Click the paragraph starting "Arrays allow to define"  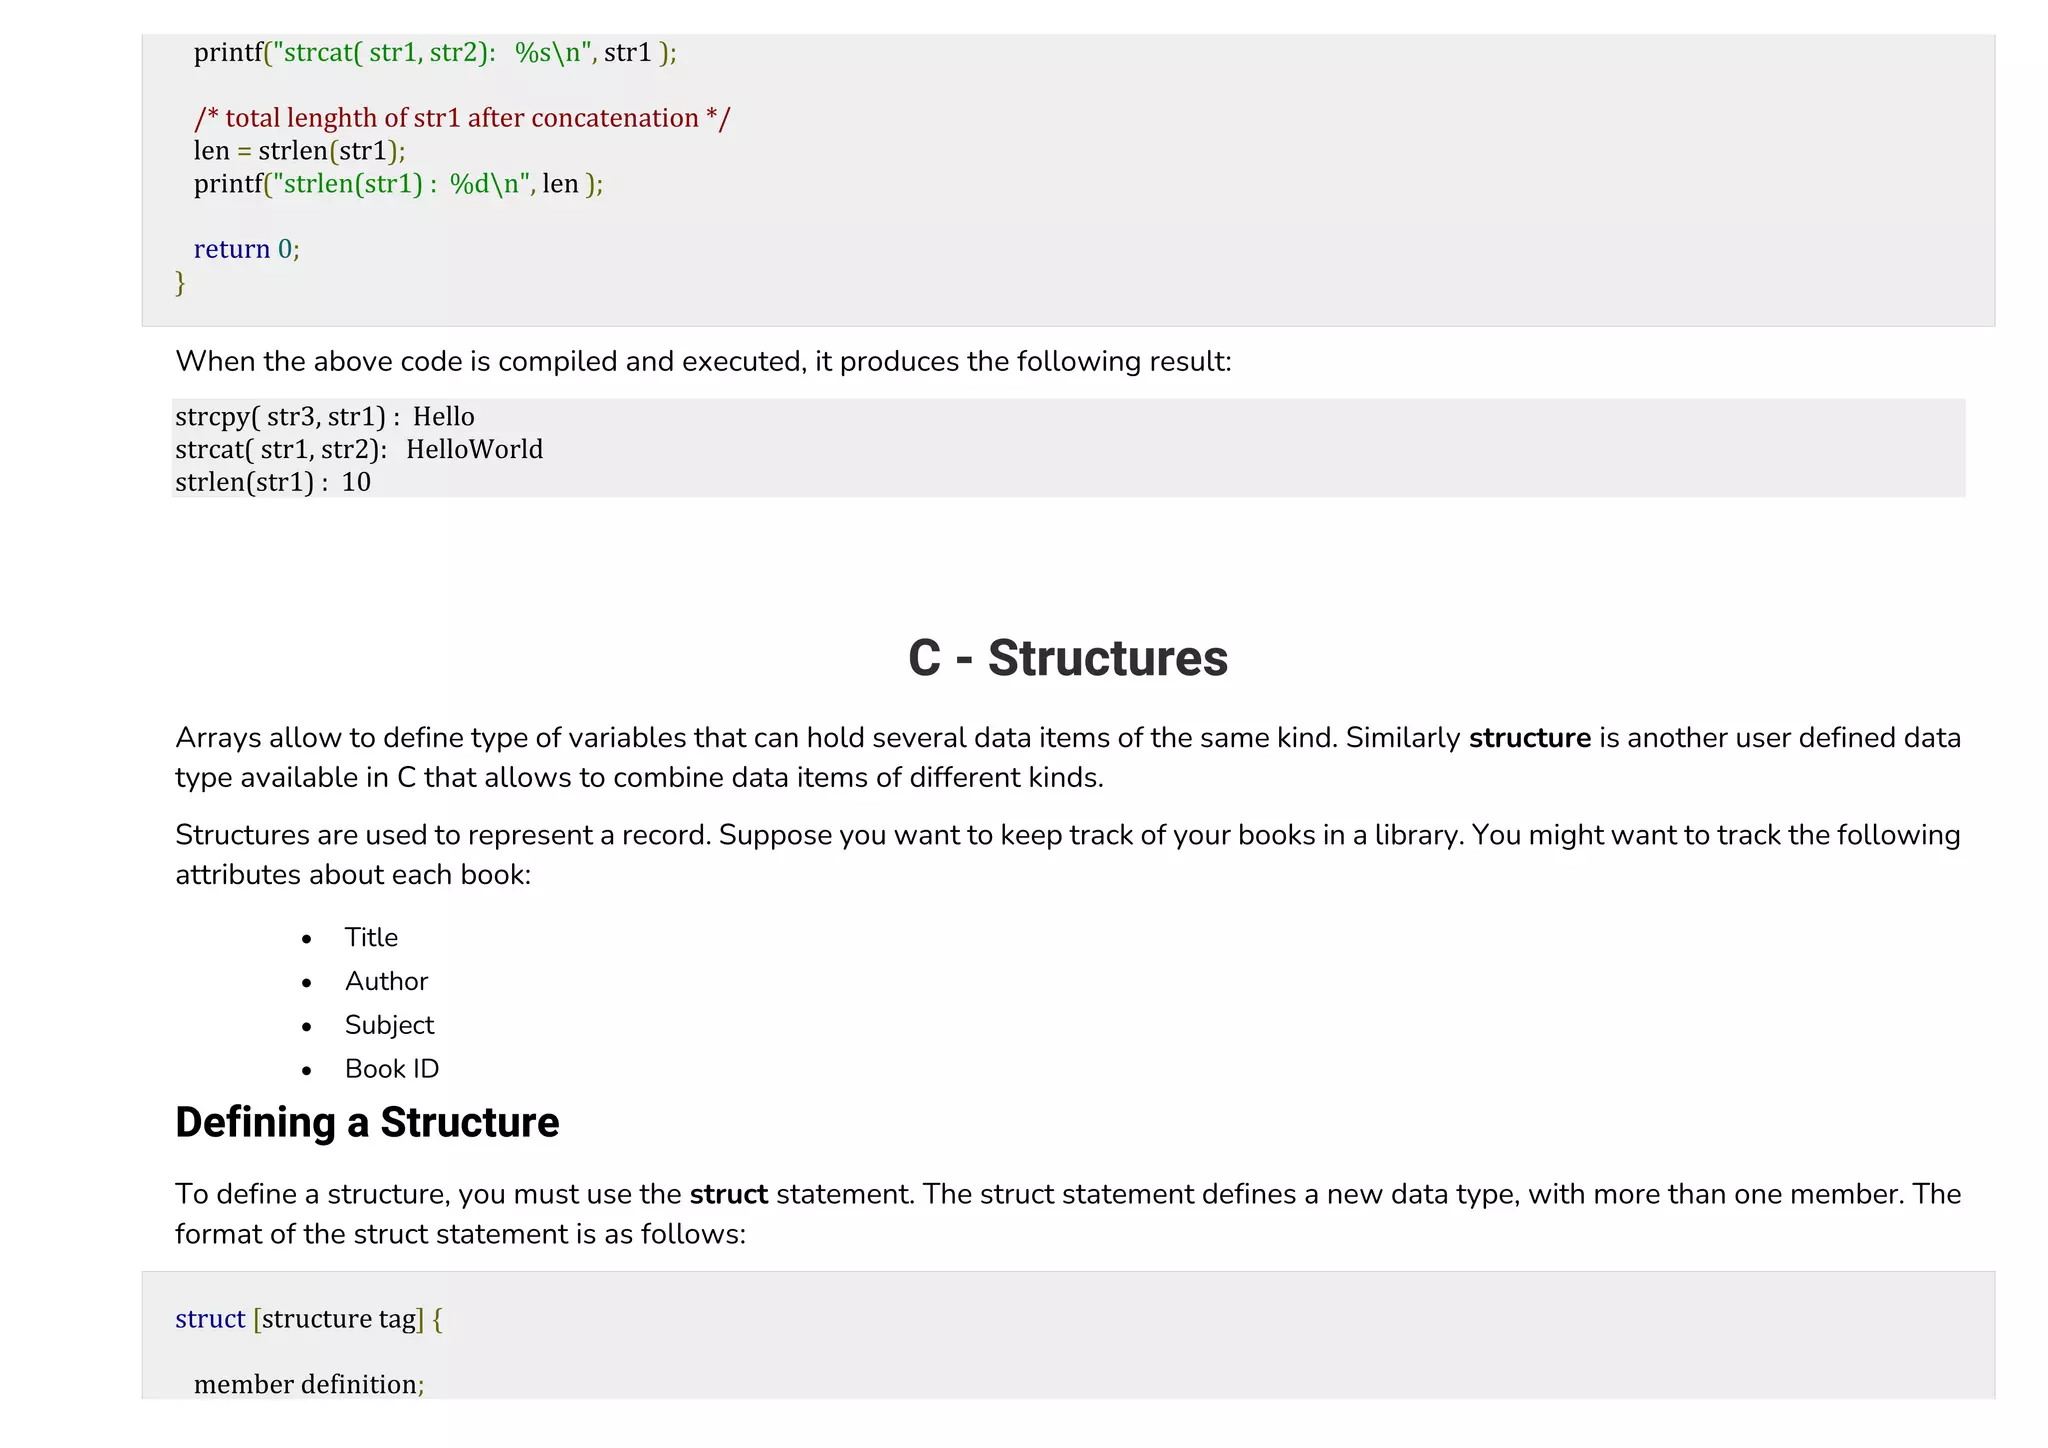(1068, 757)
